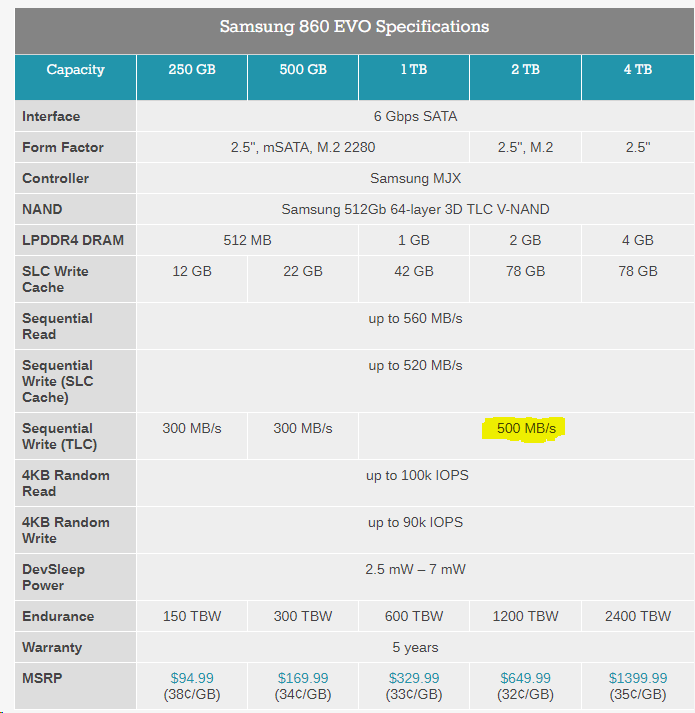Click the 2 GB DRAM cell
Viewport: 695px width, 713px height.
tap(525, 240)
